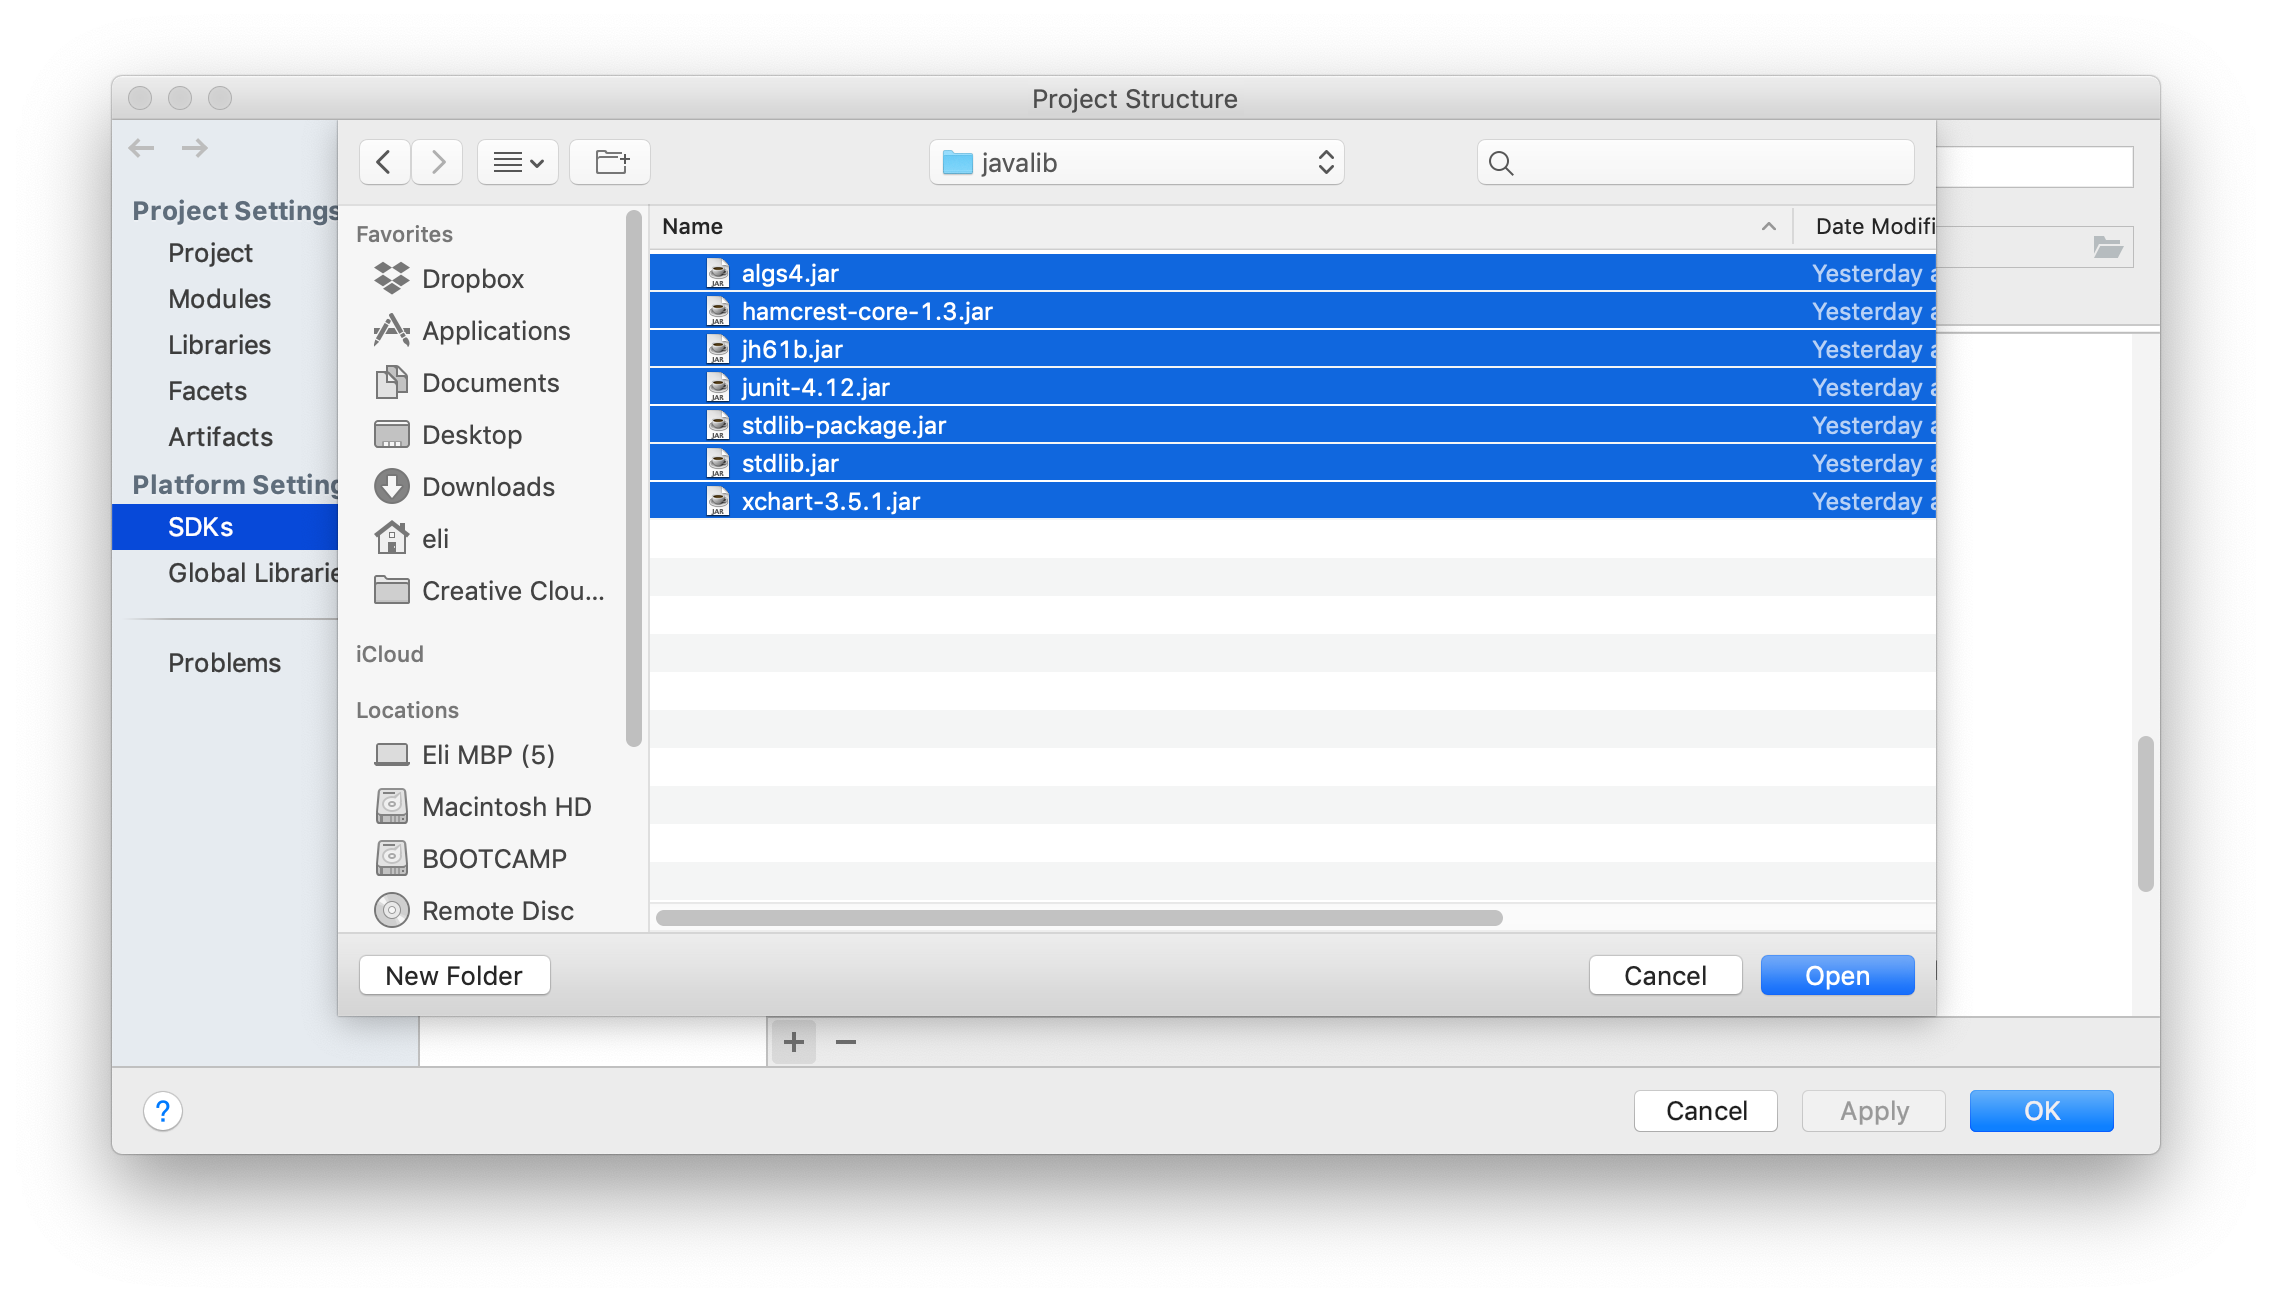Select SDKs under Platform Settings

pos(225,527)
